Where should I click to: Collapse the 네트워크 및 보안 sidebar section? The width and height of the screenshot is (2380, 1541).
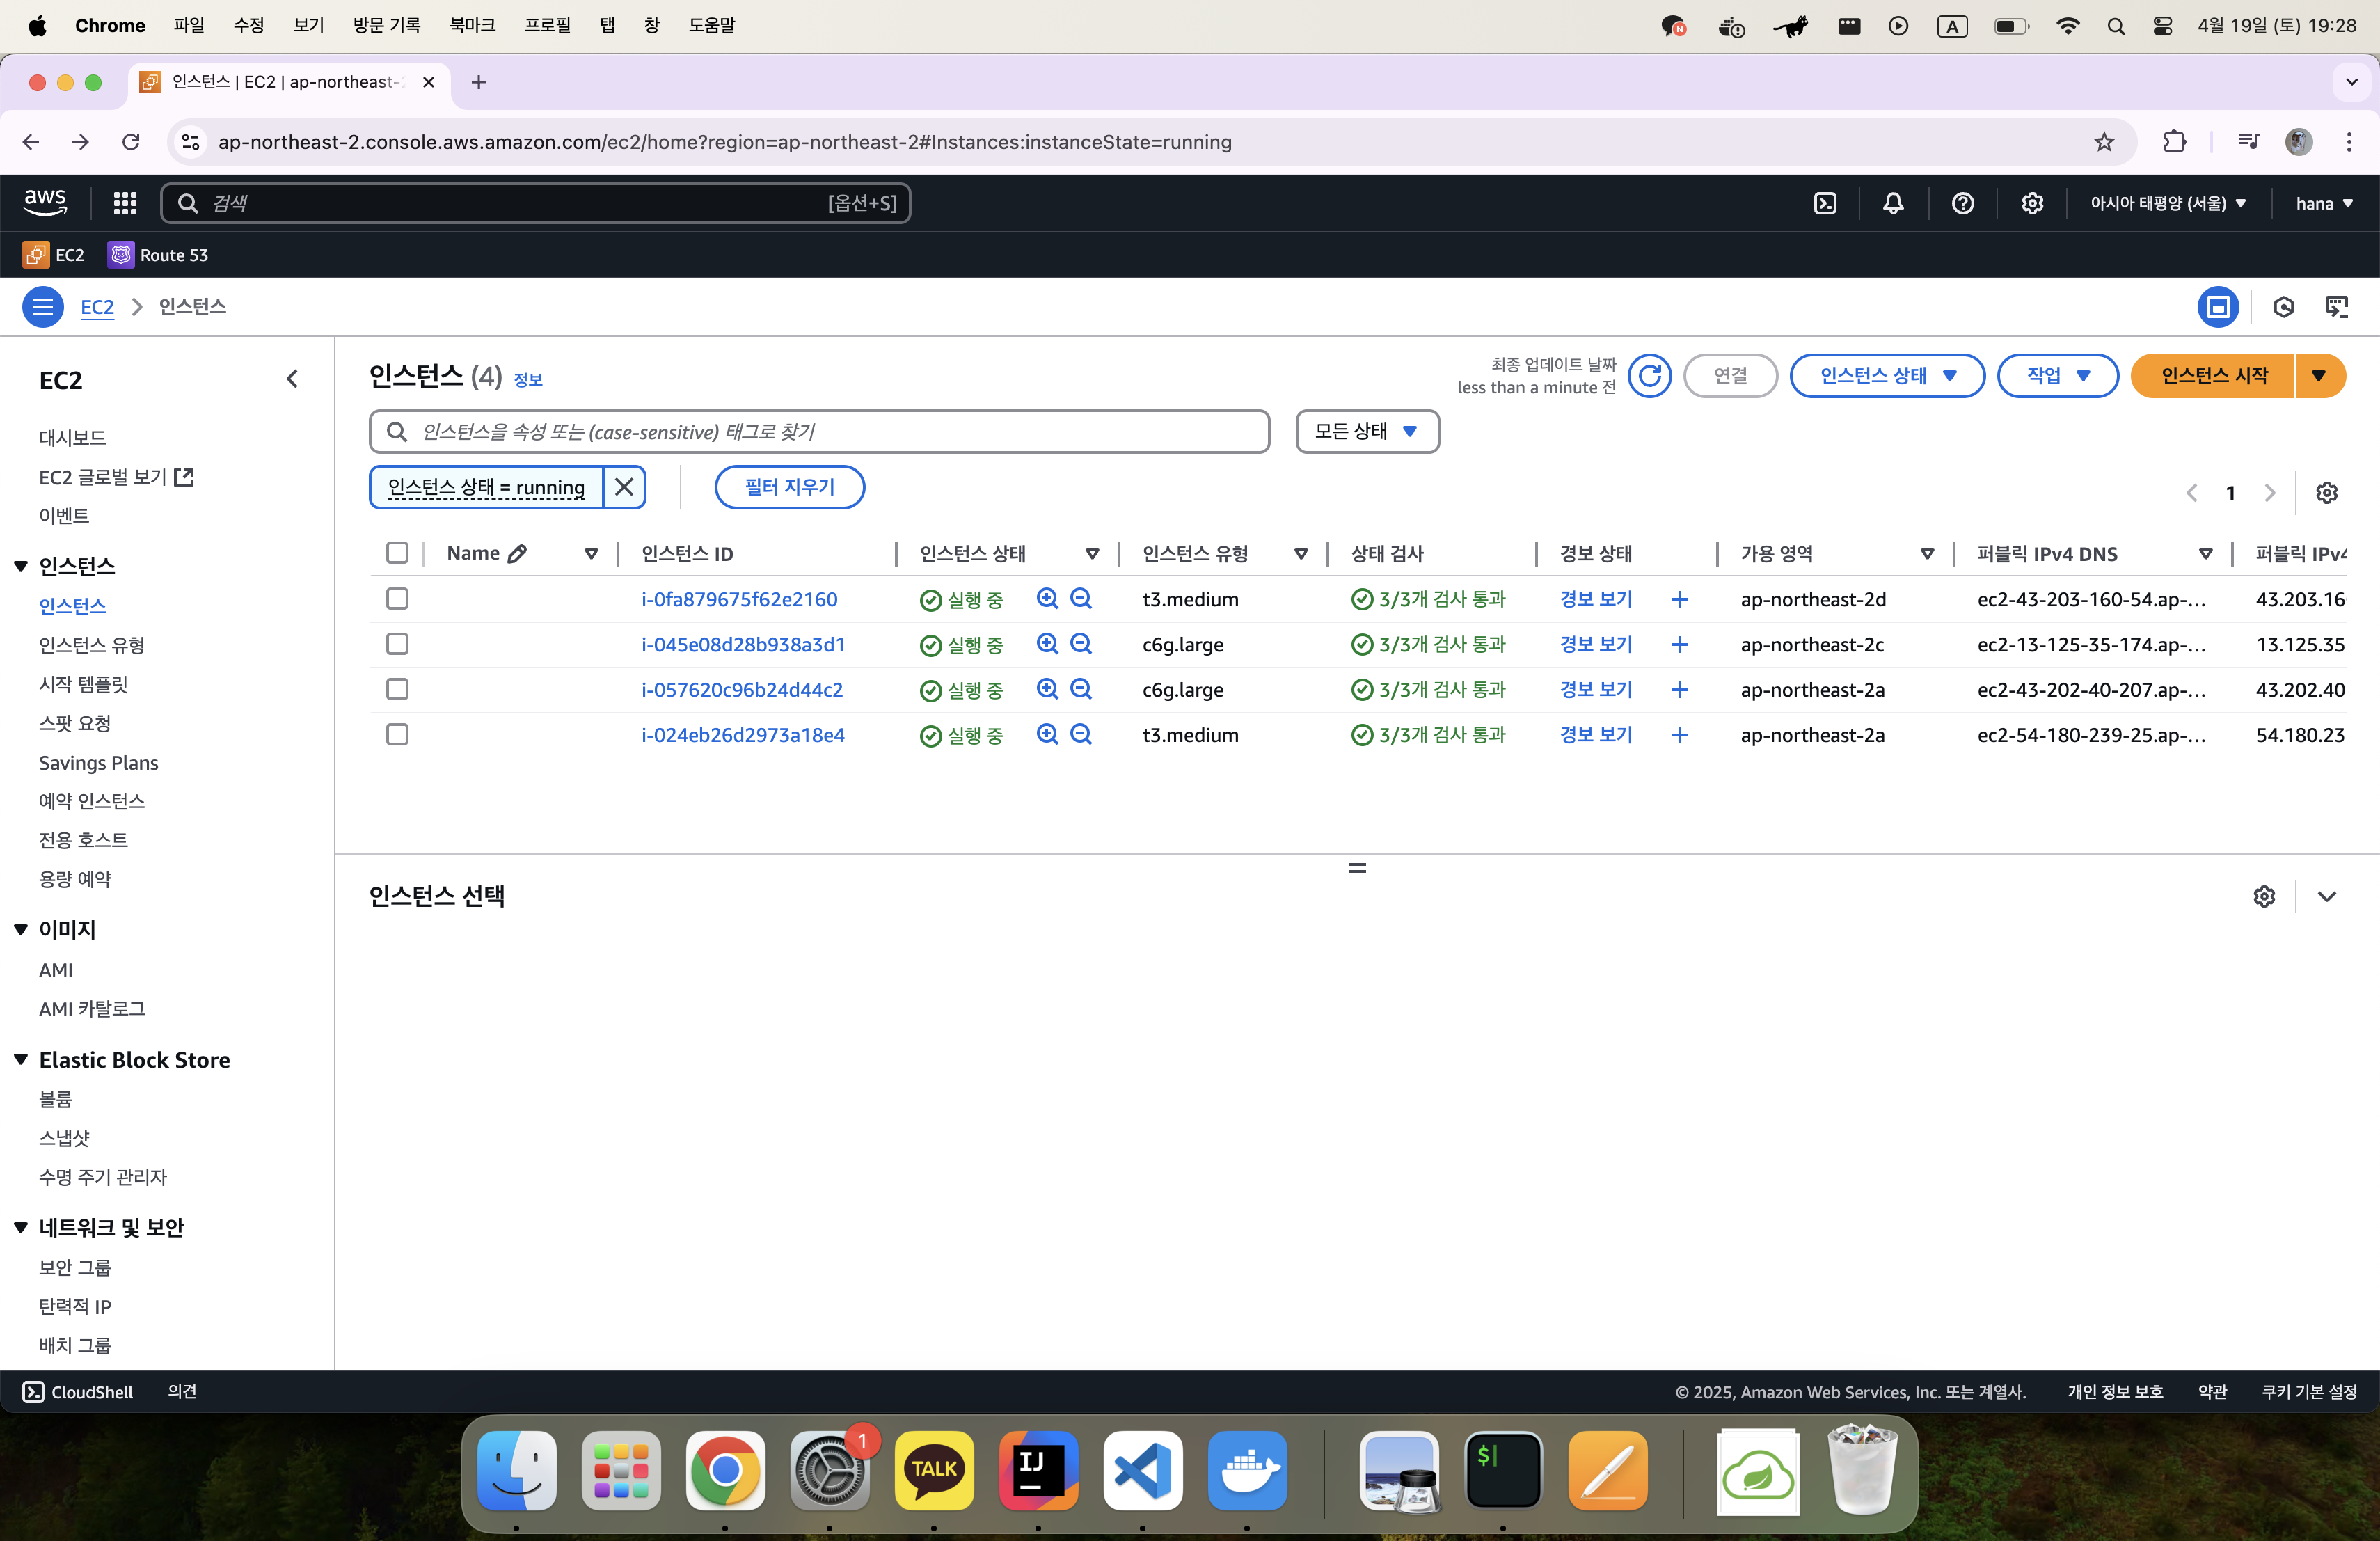pos(21,1228)
